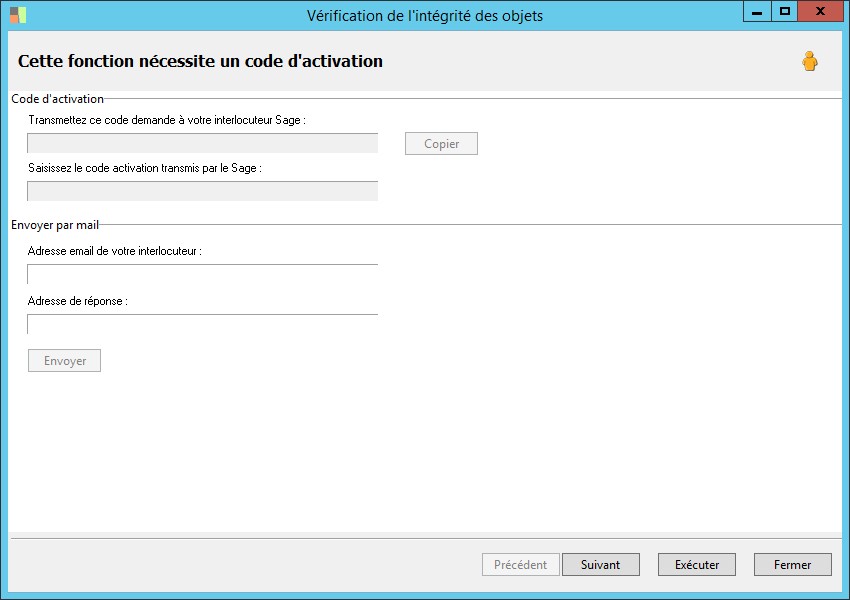Image resolution: width=850 pixels, height=600 pixels.
Task: Minimize the Vérification de l'intégrité window
Action: click(x=757, y=11)
